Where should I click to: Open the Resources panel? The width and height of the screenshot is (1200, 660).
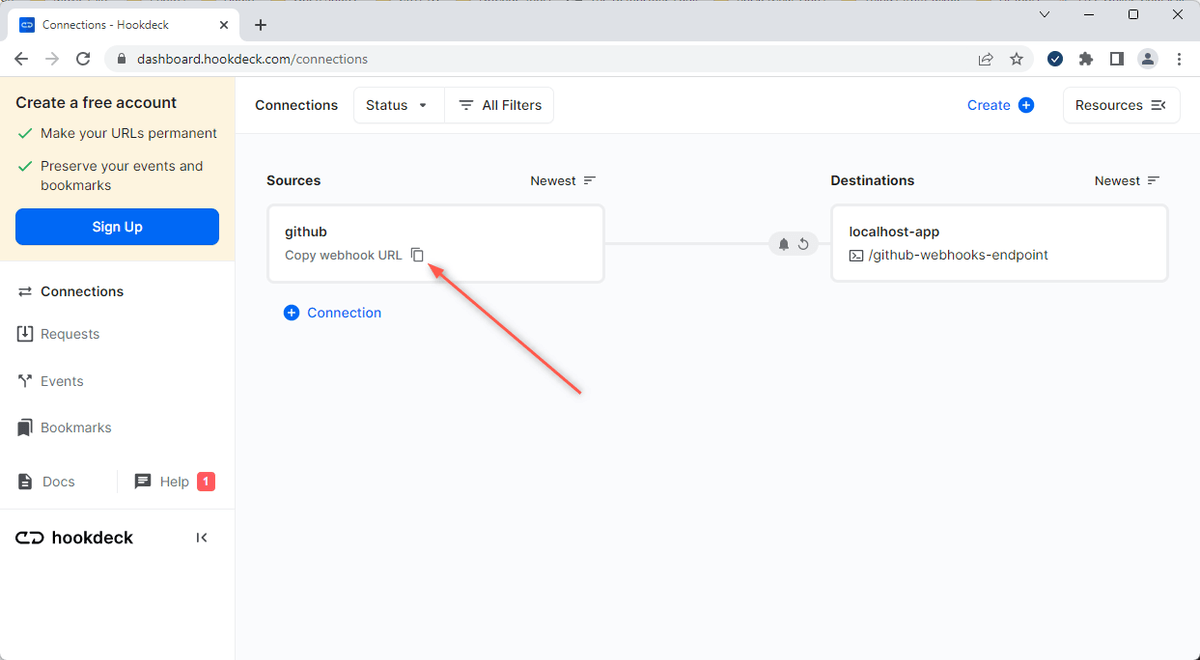[1121, 105]
